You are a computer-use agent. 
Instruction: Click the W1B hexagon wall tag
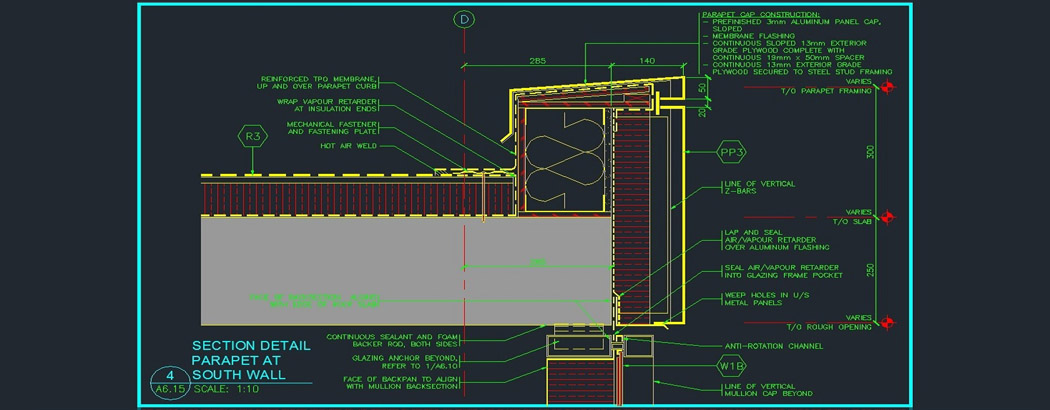point(729,366)
